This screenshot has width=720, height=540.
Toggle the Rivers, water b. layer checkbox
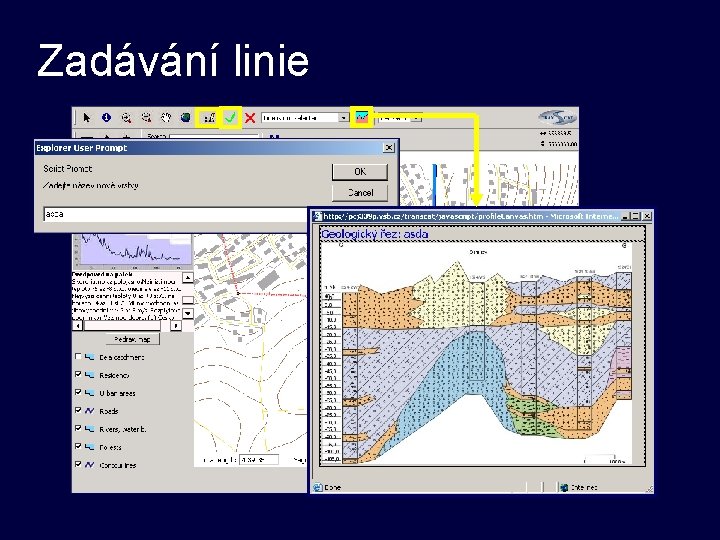78,428
